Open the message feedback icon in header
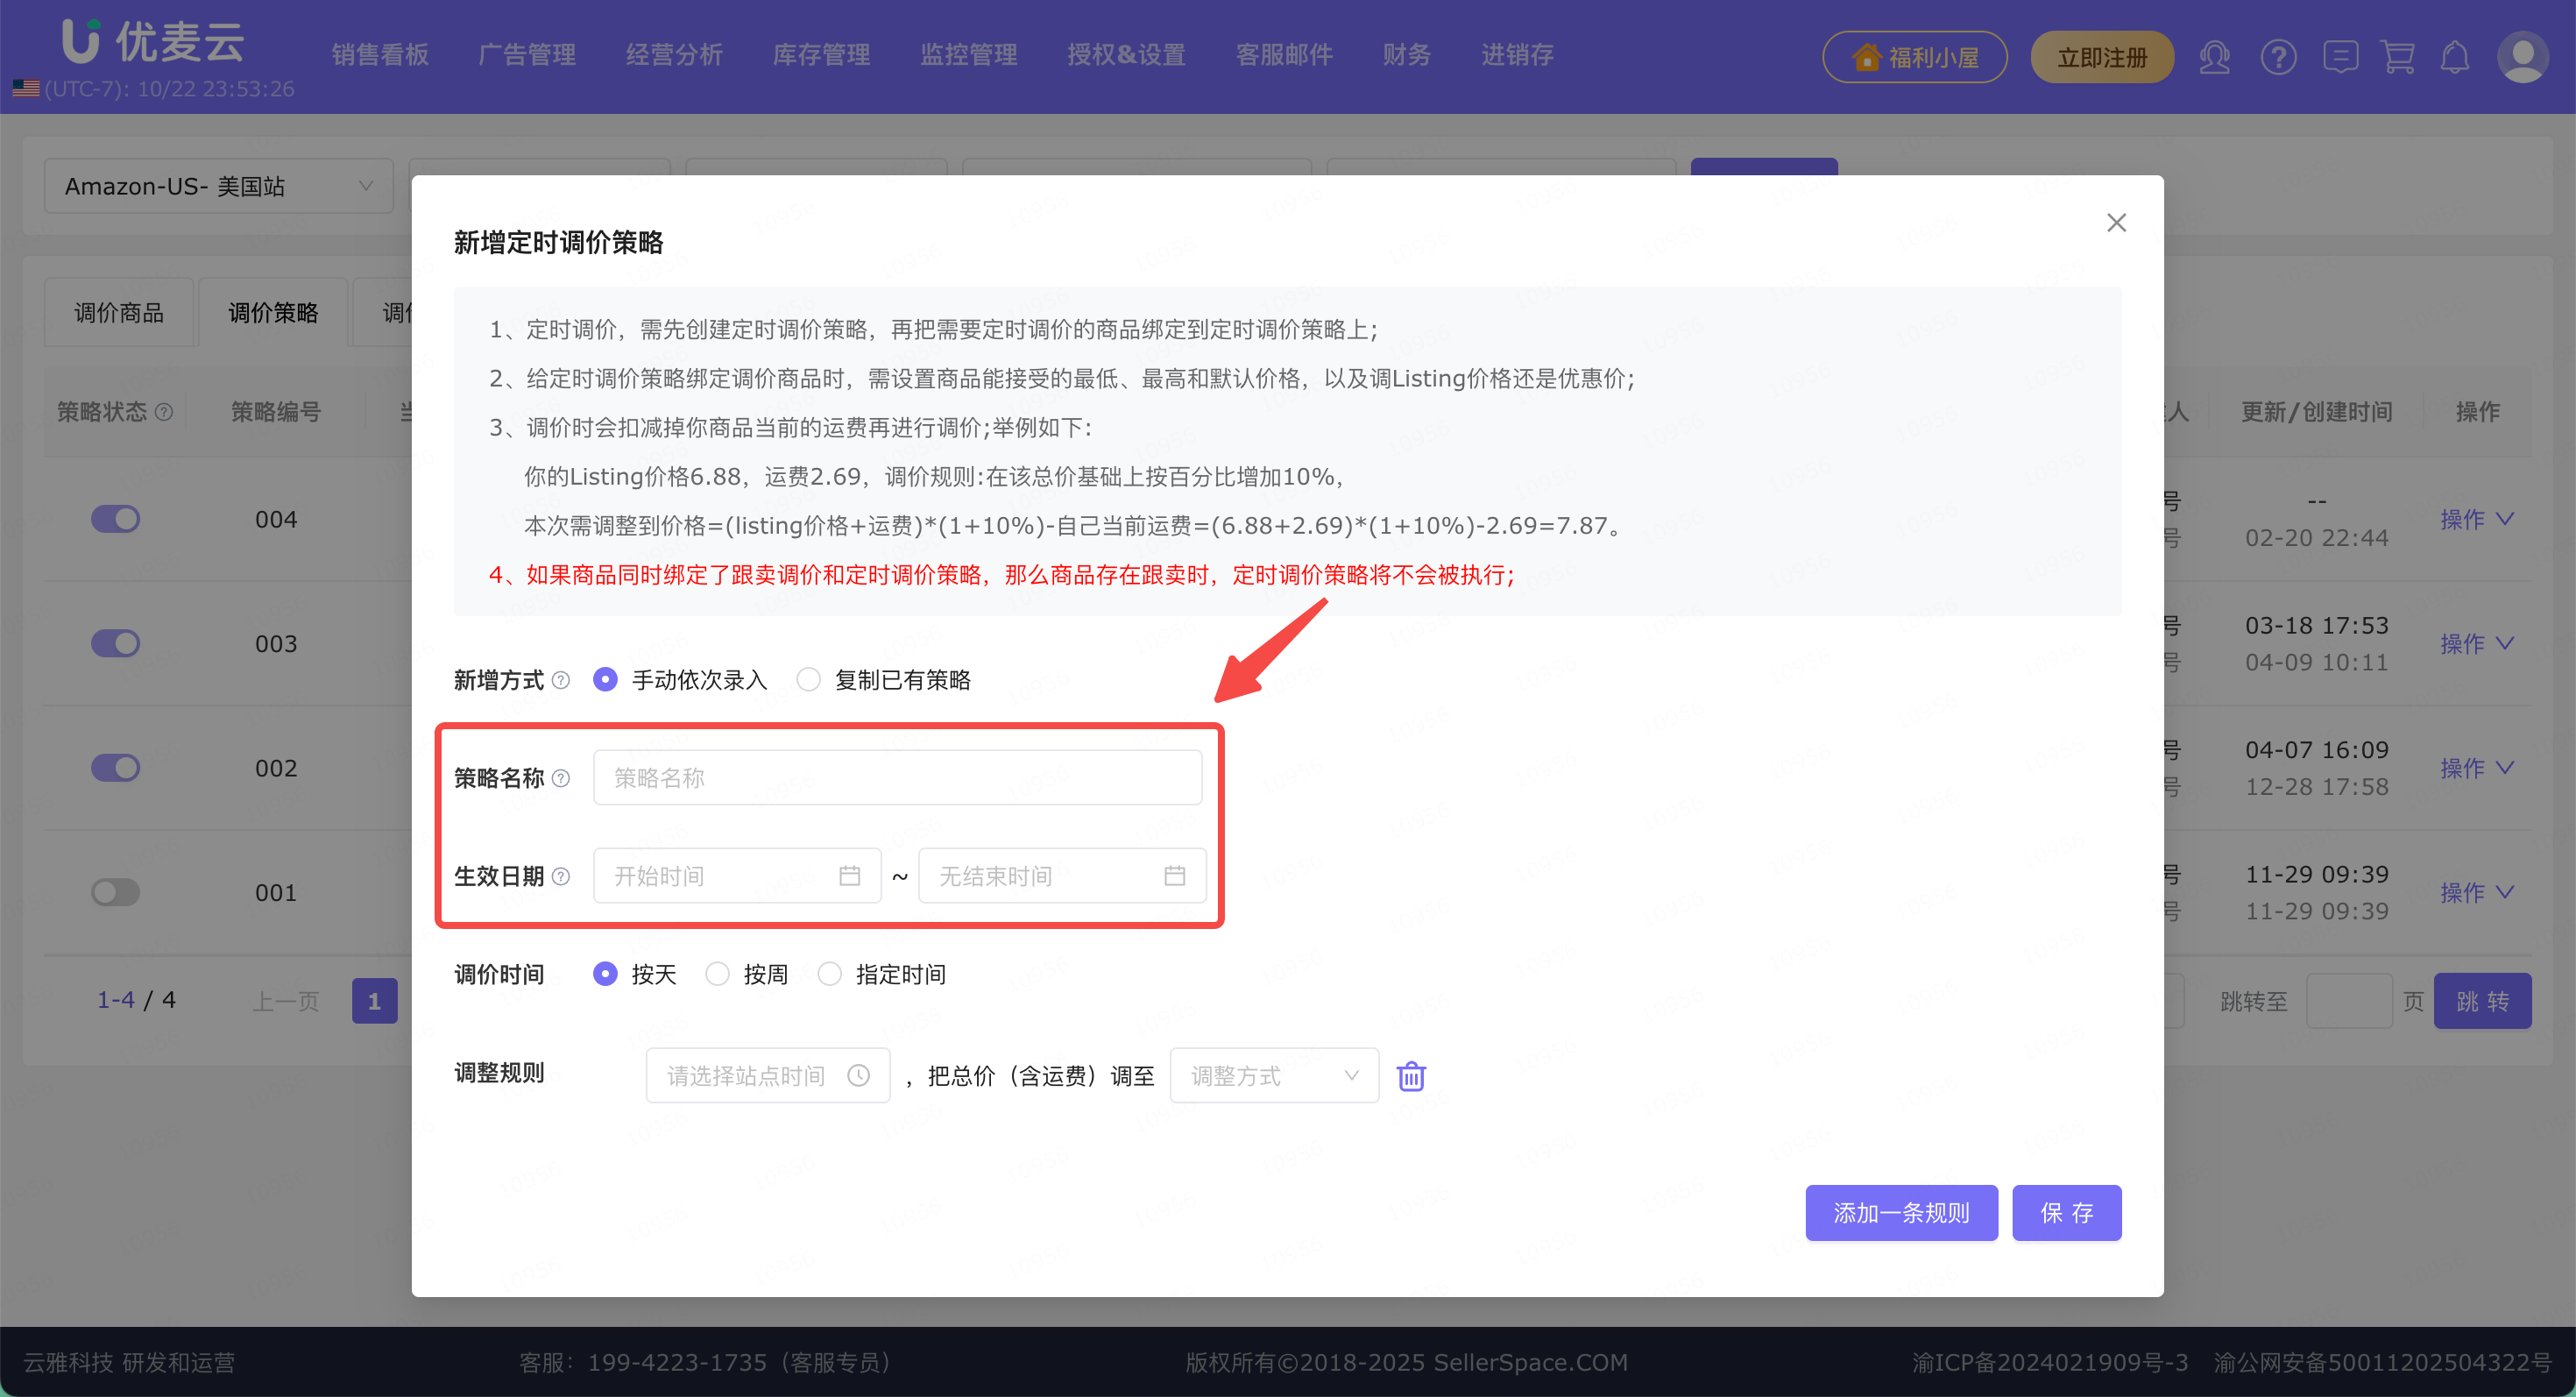This screenshot has width=2576, height=1397. [2340, 57]
